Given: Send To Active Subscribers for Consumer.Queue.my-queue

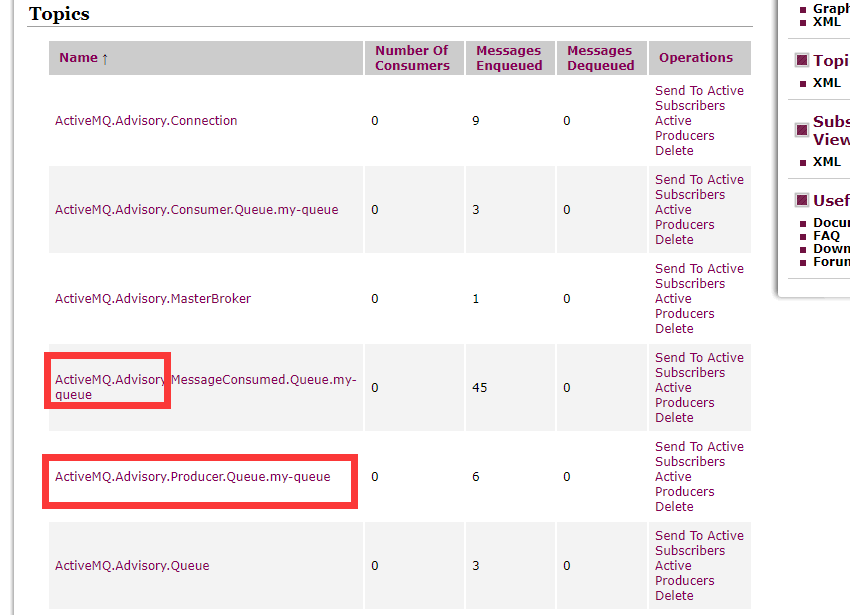Looking at the screenshot, I should (x=699, y=187).
